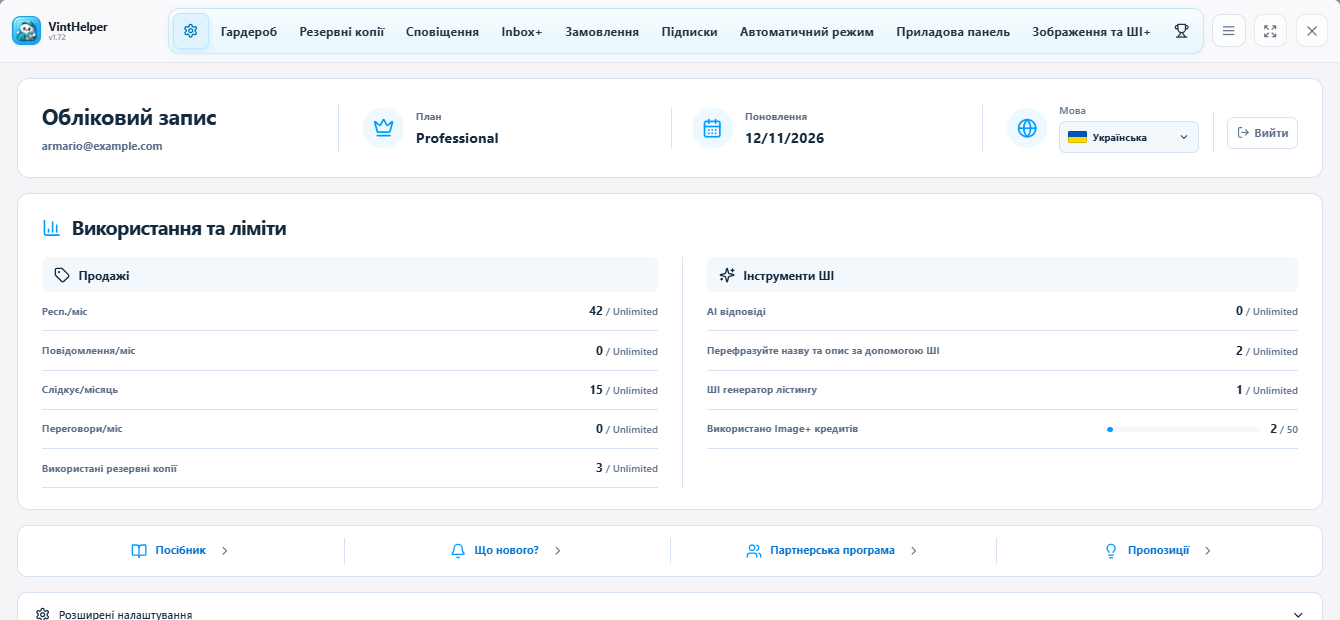1340x620 pixels.
Task: Click the armario@example.com email text
Action: (102, 146)
